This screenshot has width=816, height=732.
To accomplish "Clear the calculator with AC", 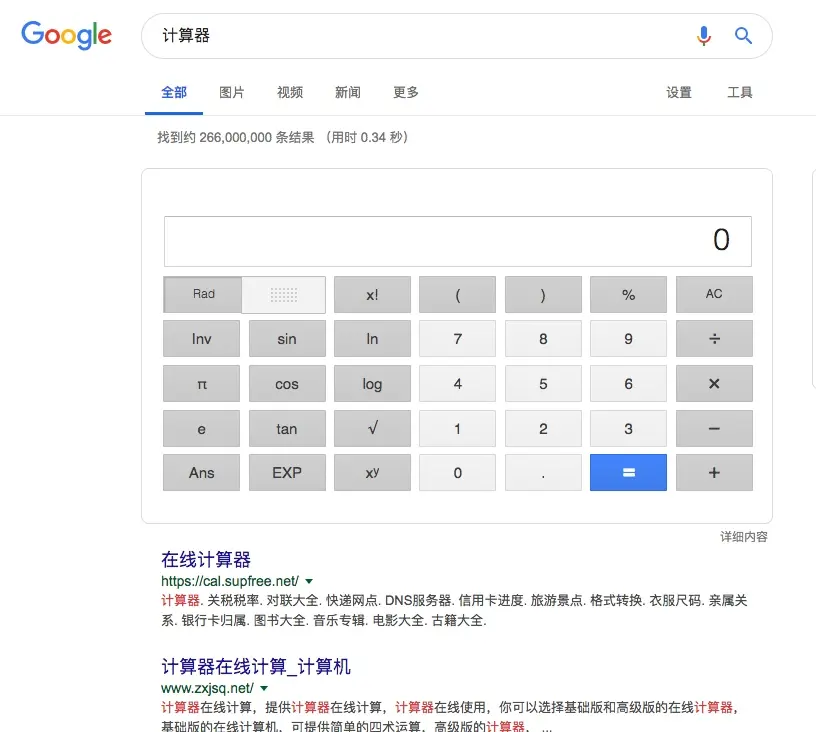I will [714, 294].
